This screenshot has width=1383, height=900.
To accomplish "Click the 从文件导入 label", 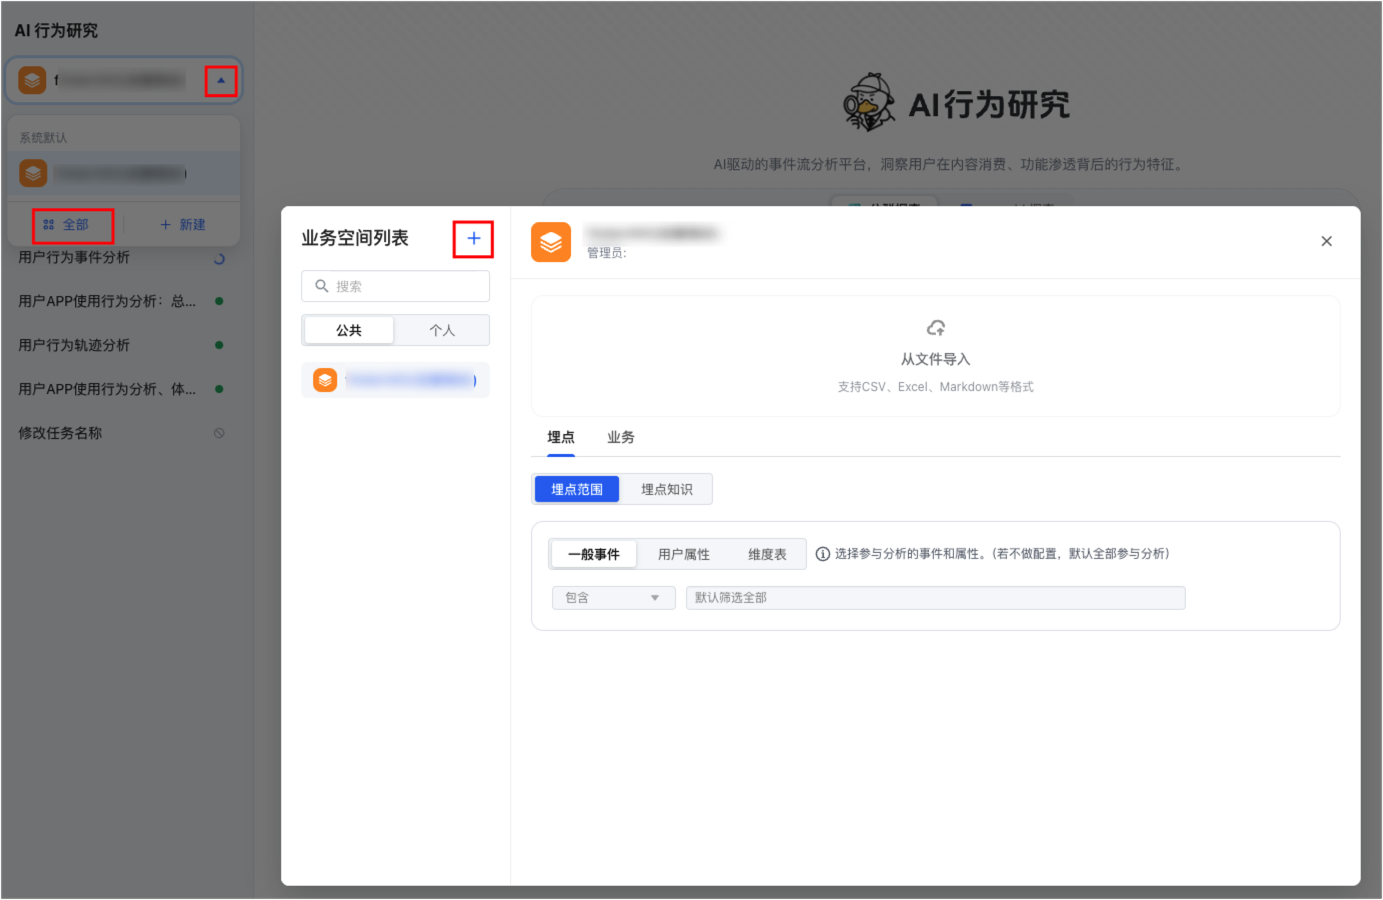I will click(936, 359).
